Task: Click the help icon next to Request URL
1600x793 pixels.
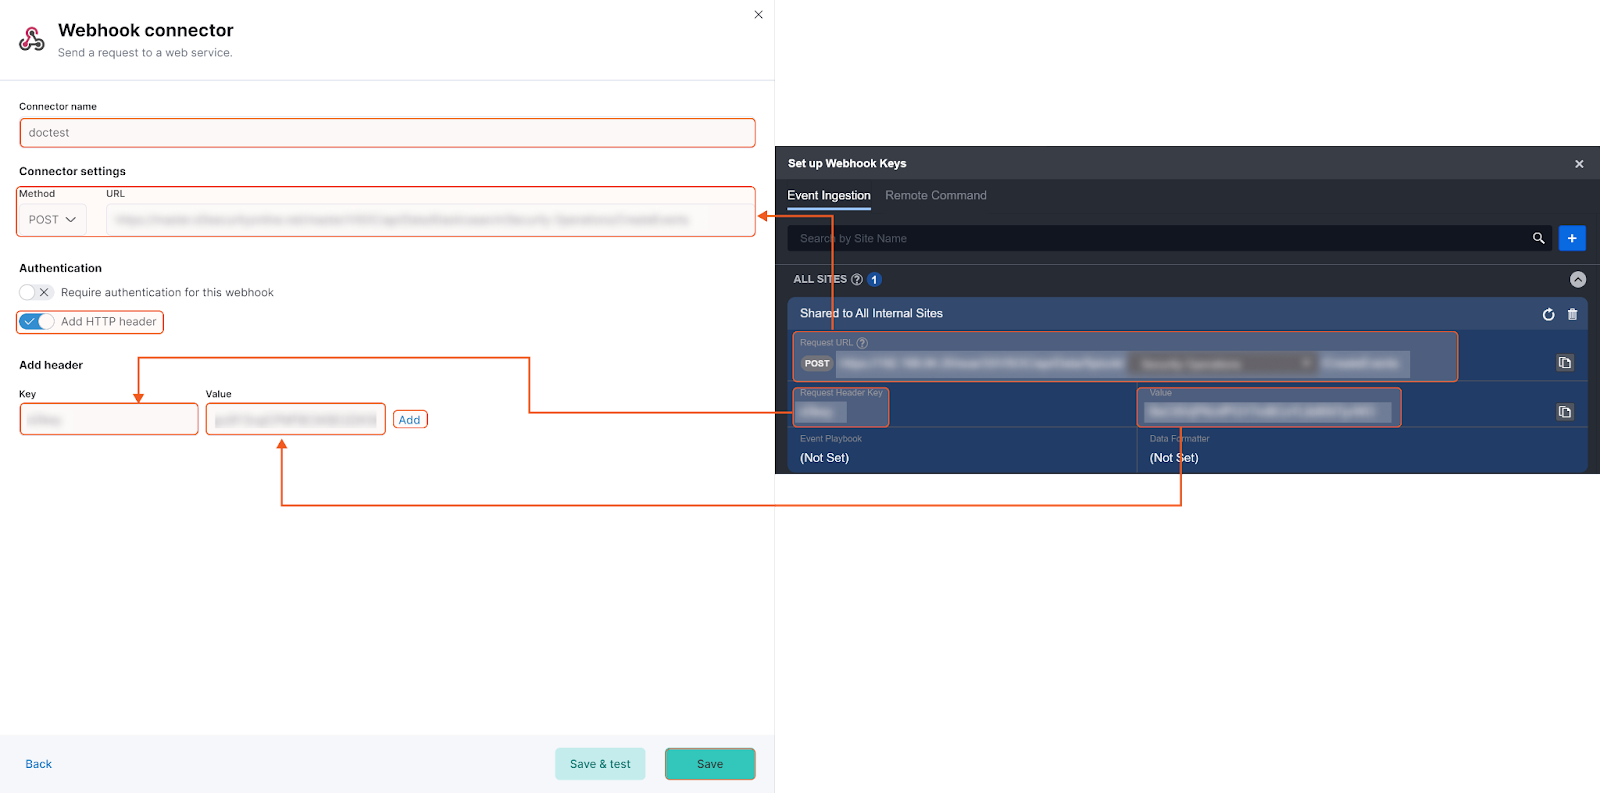Action: click(x=862, y=343)
